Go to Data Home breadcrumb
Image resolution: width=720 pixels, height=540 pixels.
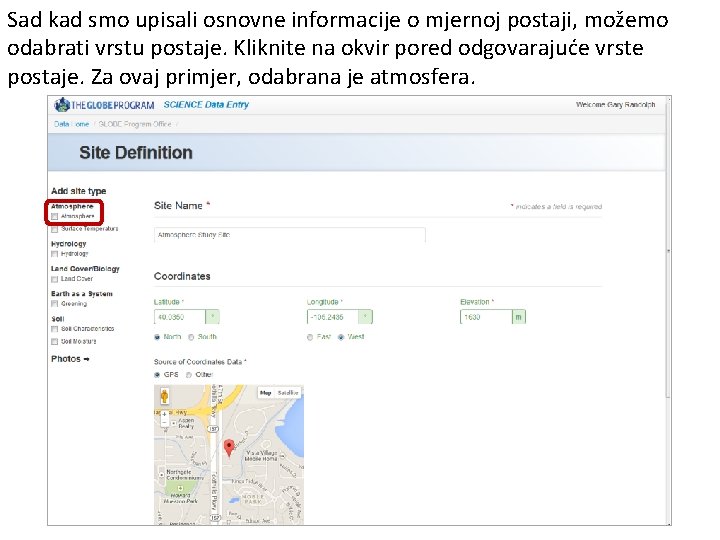pos(71,124)
